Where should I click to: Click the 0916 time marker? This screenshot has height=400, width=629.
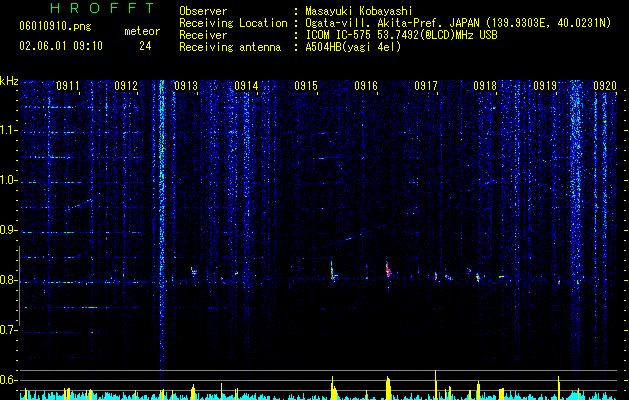[366, 85]
